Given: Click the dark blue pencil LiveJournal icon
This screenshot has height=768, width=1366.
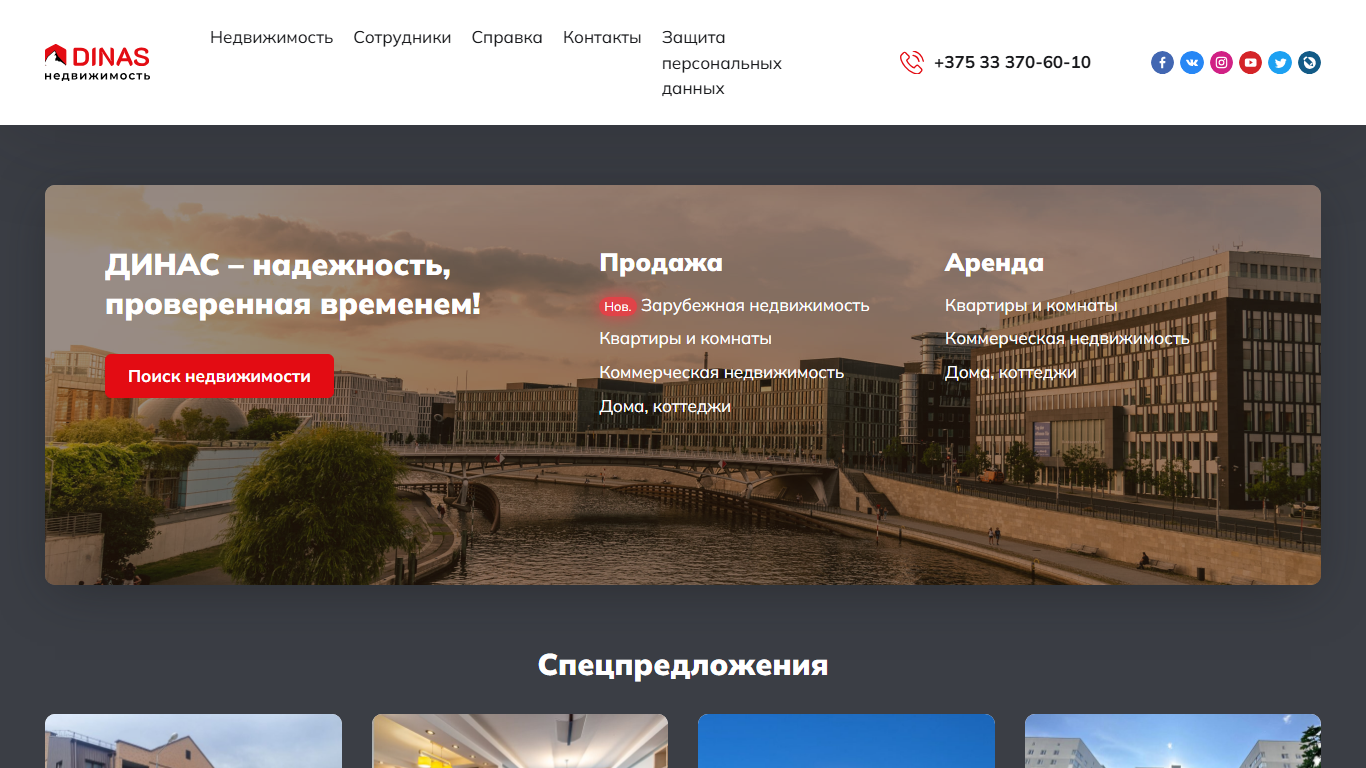Looking at the screenshot, I should [x=1309, y=63].
